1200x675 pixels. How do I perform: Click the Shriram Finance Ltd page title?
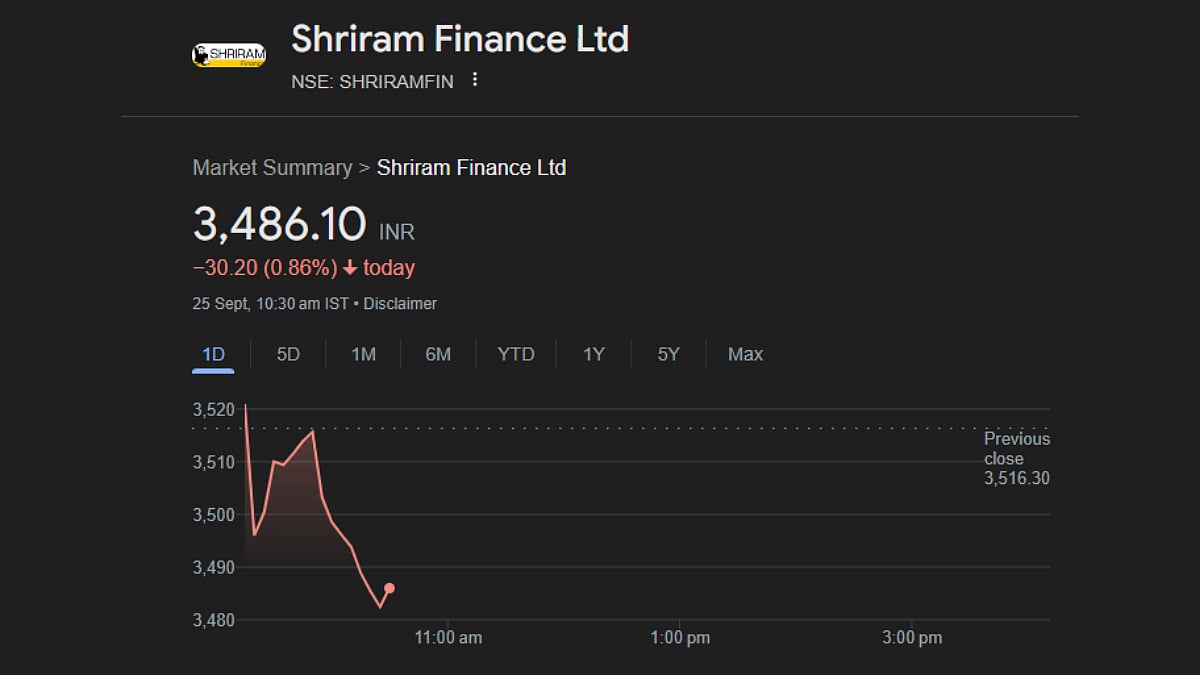click(x=460, y=40)
